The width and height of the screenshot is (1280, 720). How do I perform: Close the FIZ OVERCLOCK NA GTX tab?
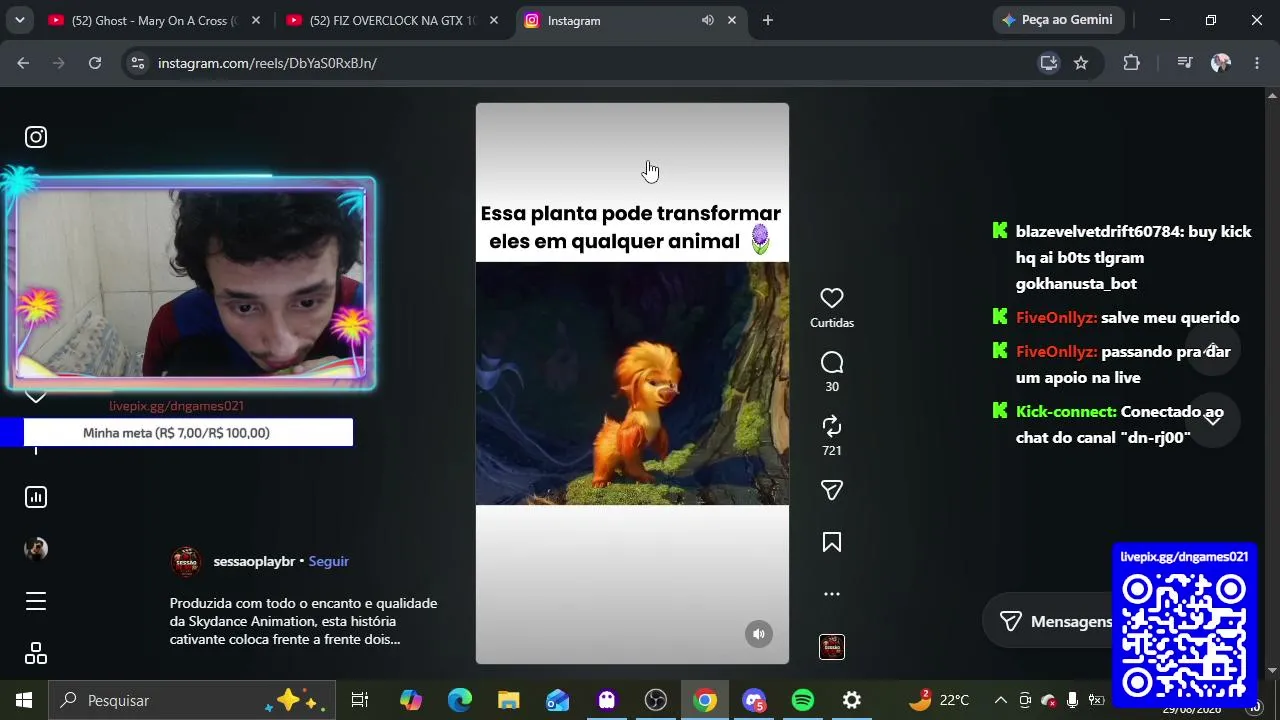[494, 20]
